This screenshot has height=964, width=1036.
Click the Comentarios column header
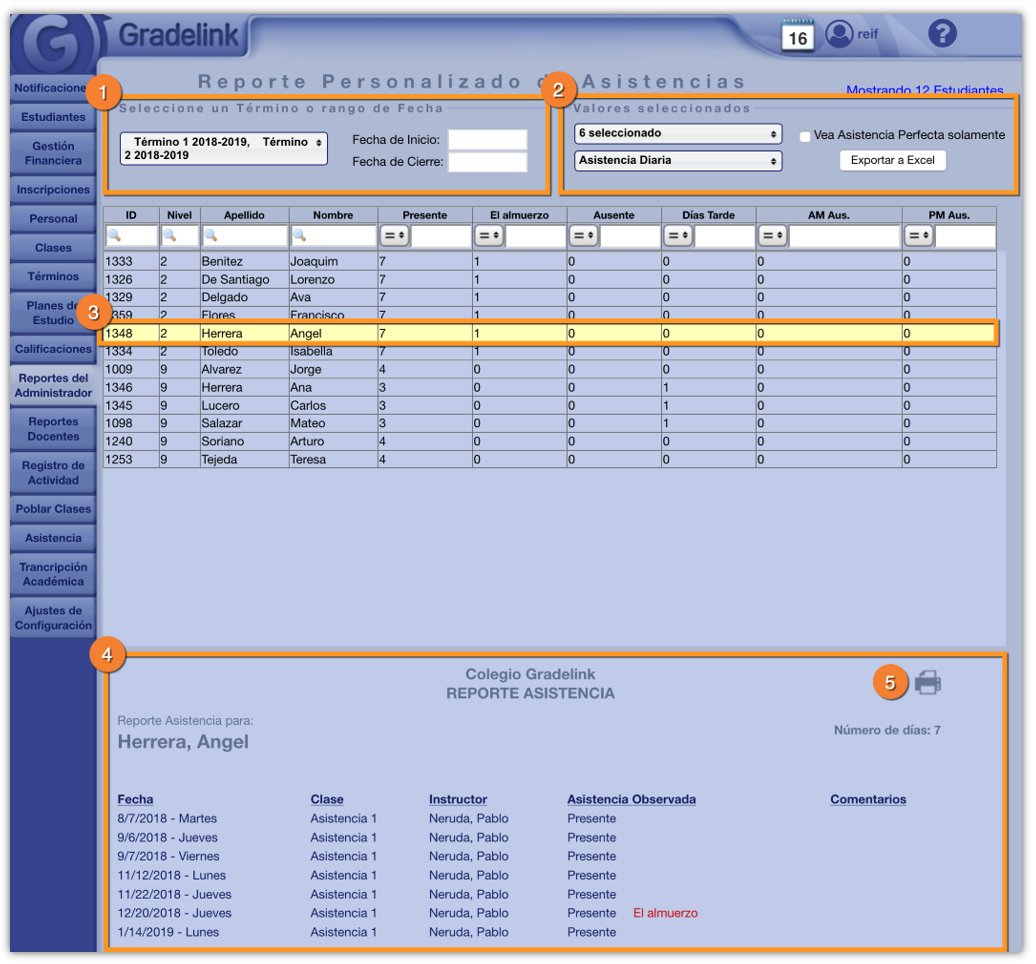point(868,799)
